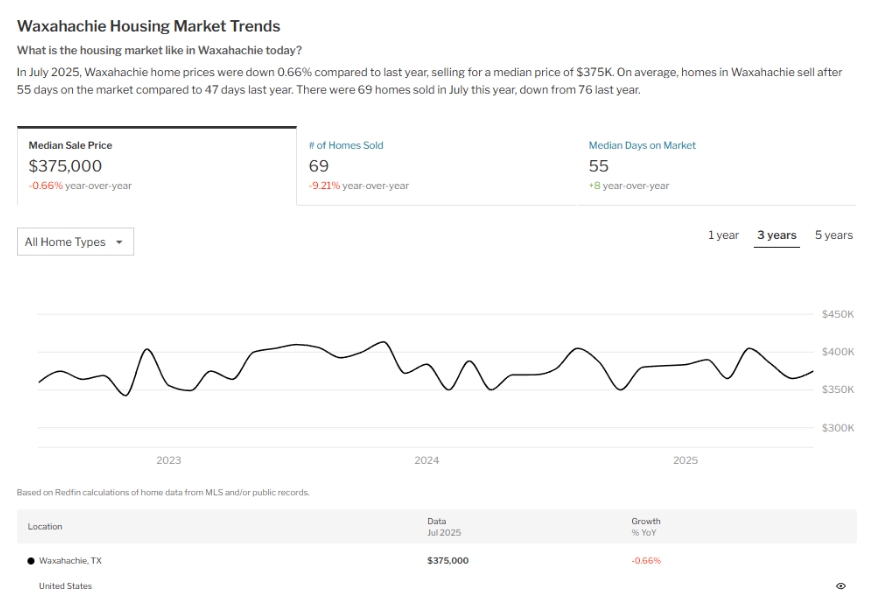
Task: Click the United States row label
Action: click(x=65, y=586)
